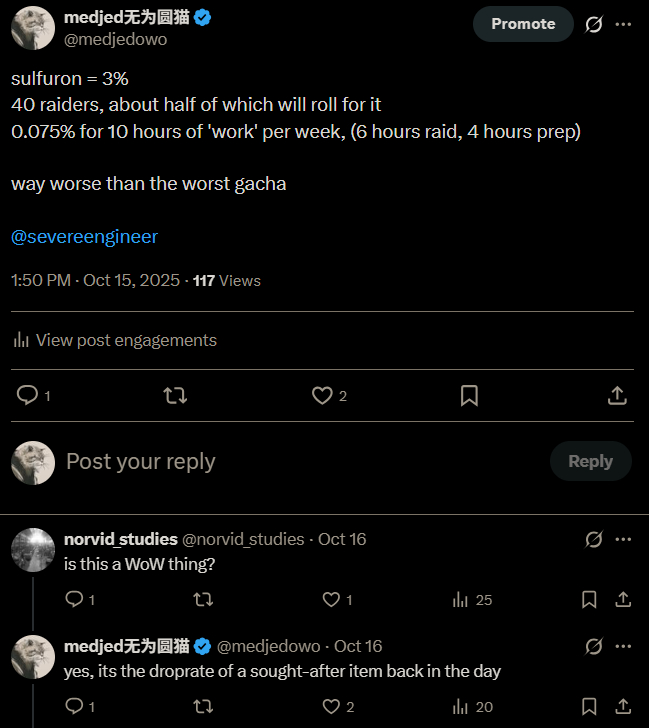Click the repost icon on the main post
The height and width of the screenshot is (728, 649).
(174, 396)
